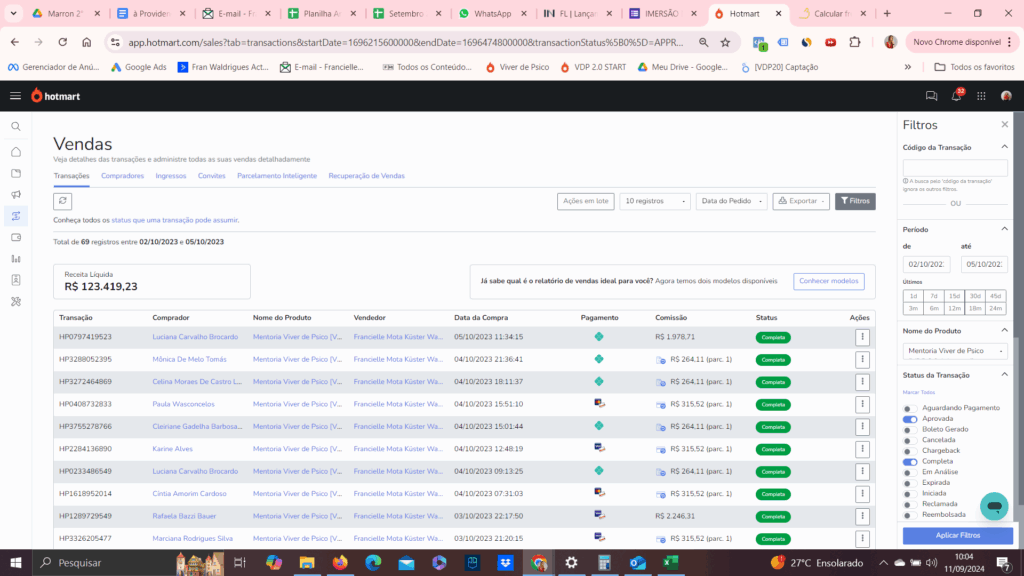Open actions menu for transaction HP2284136890
The height and width of the screenshot is (576, 1024).
pyautogui.click(x=862, y=449)
